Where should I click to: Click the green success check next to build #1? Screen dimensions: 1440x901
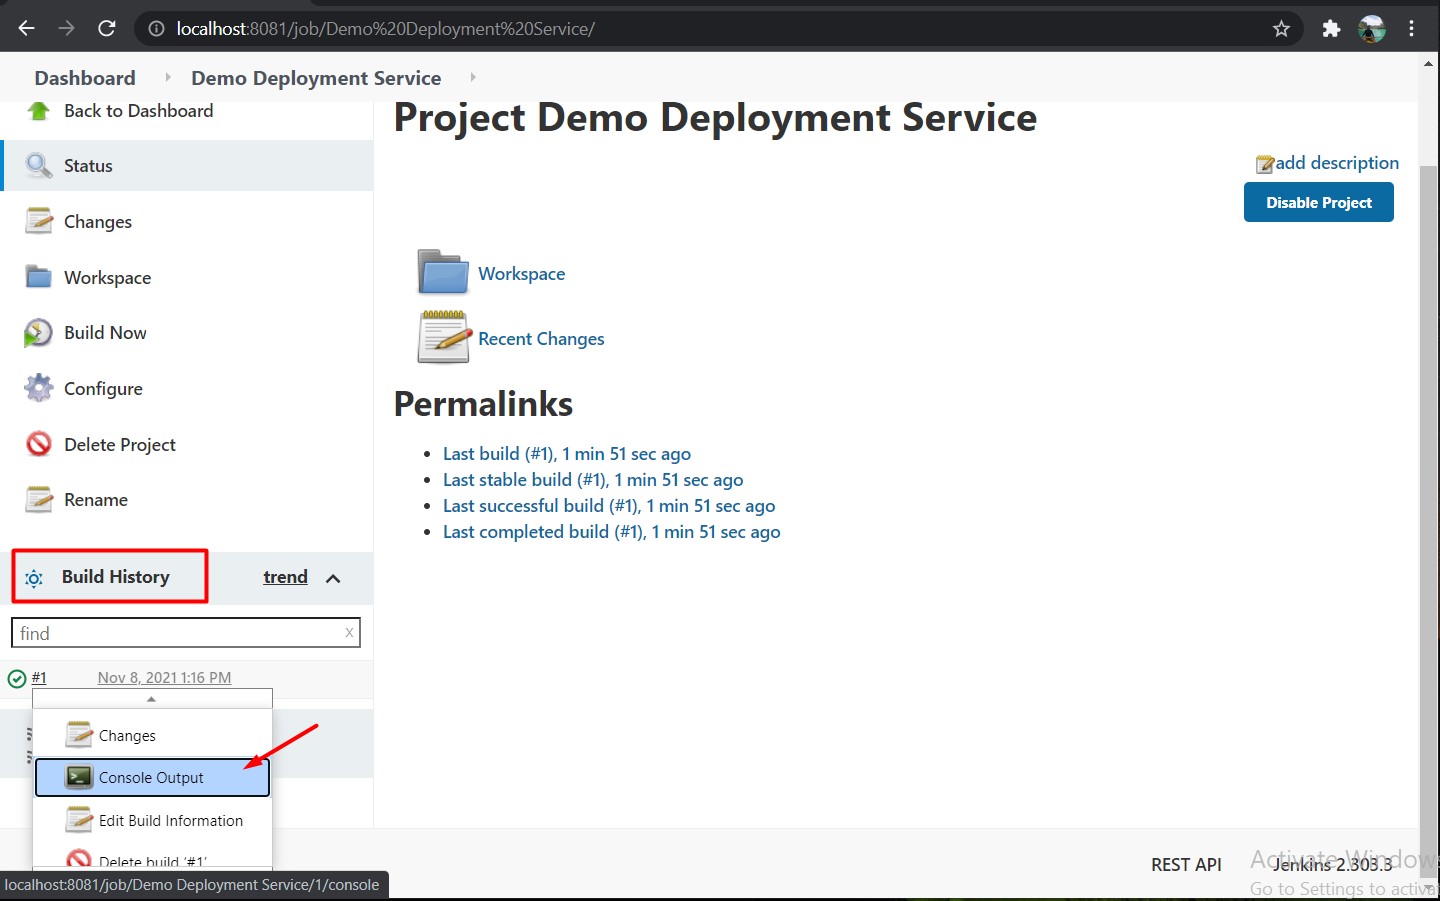pyautogui.click(x=17, y=677)
